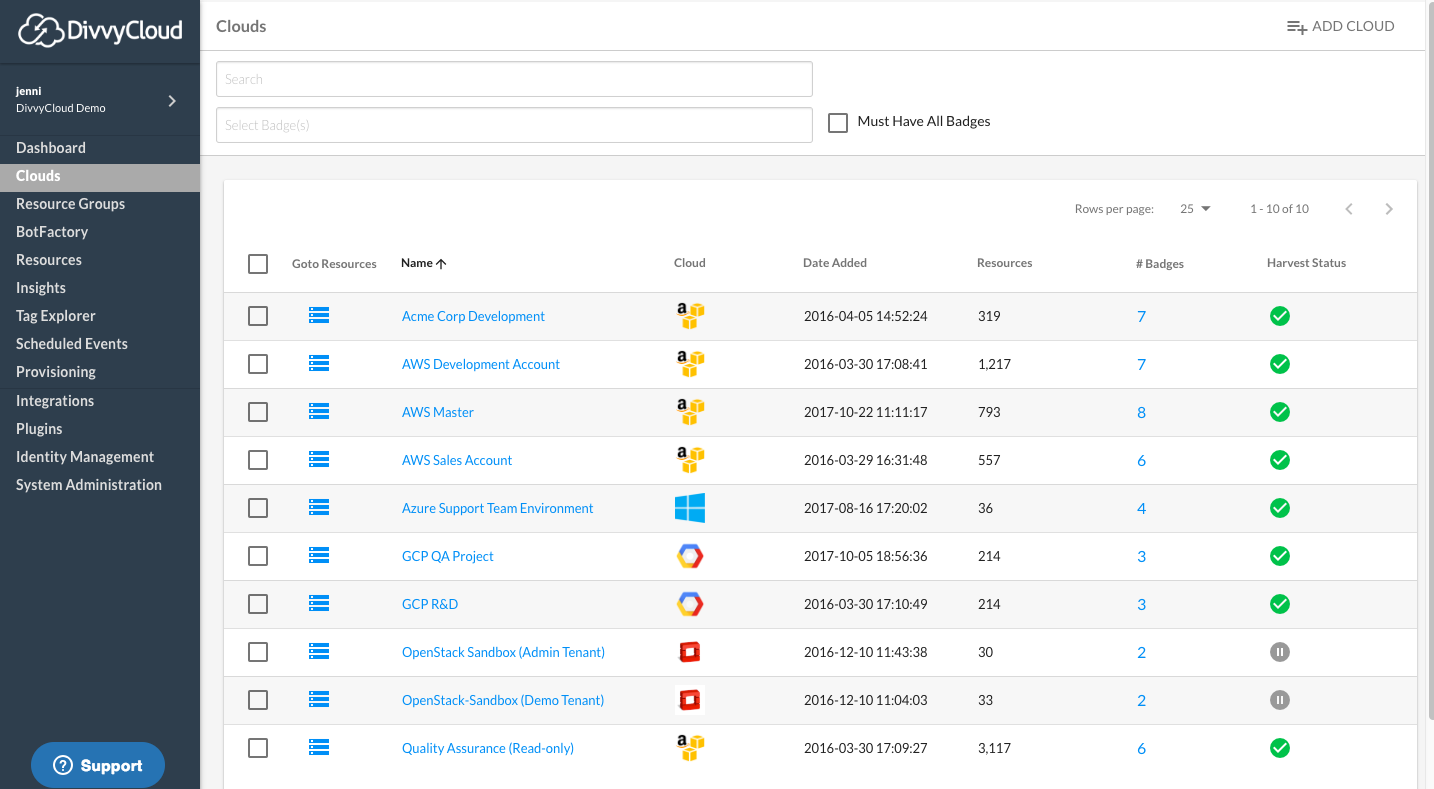Image resolution: width=1434 pixels, height=789 pixels.
Task: Go to next page arrow
Action: coord(1389,209)
